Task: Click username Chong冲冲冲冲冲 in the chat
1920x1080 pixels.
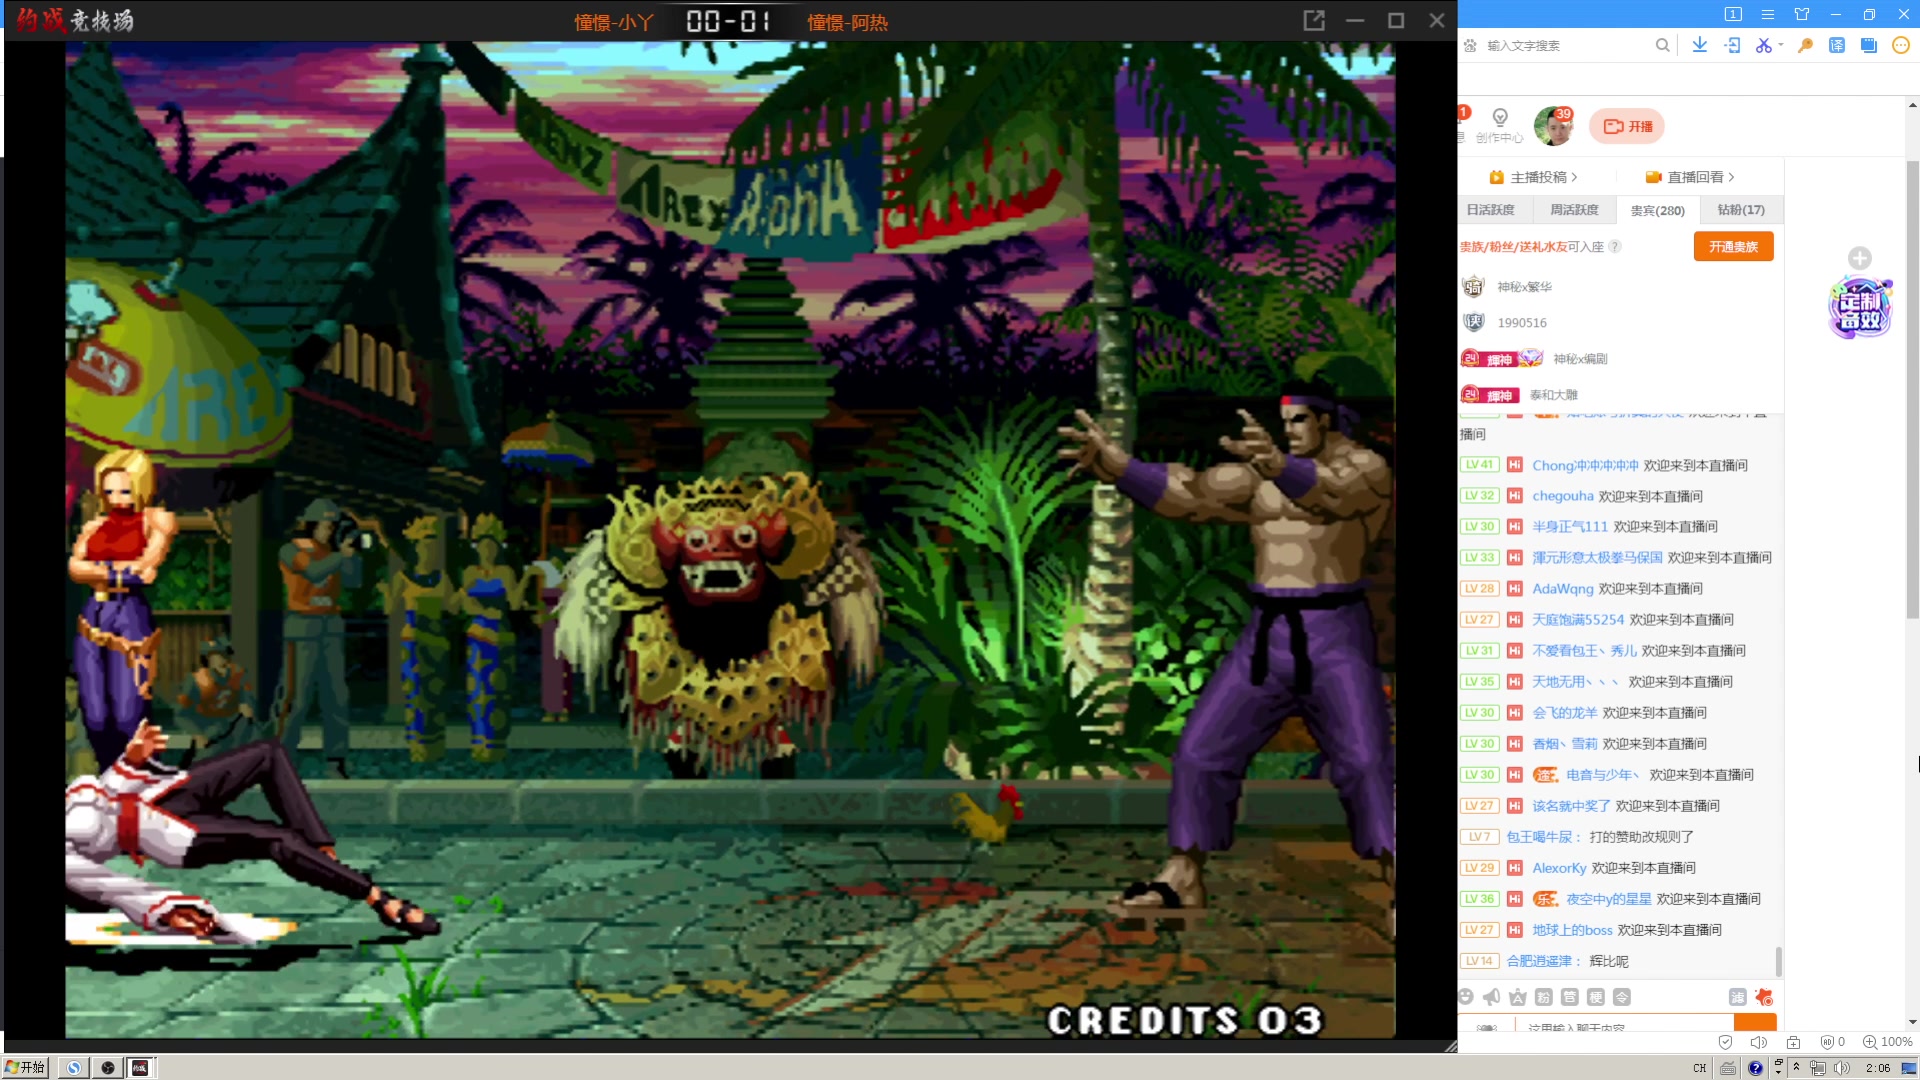Action: [x=1585, y=466]
